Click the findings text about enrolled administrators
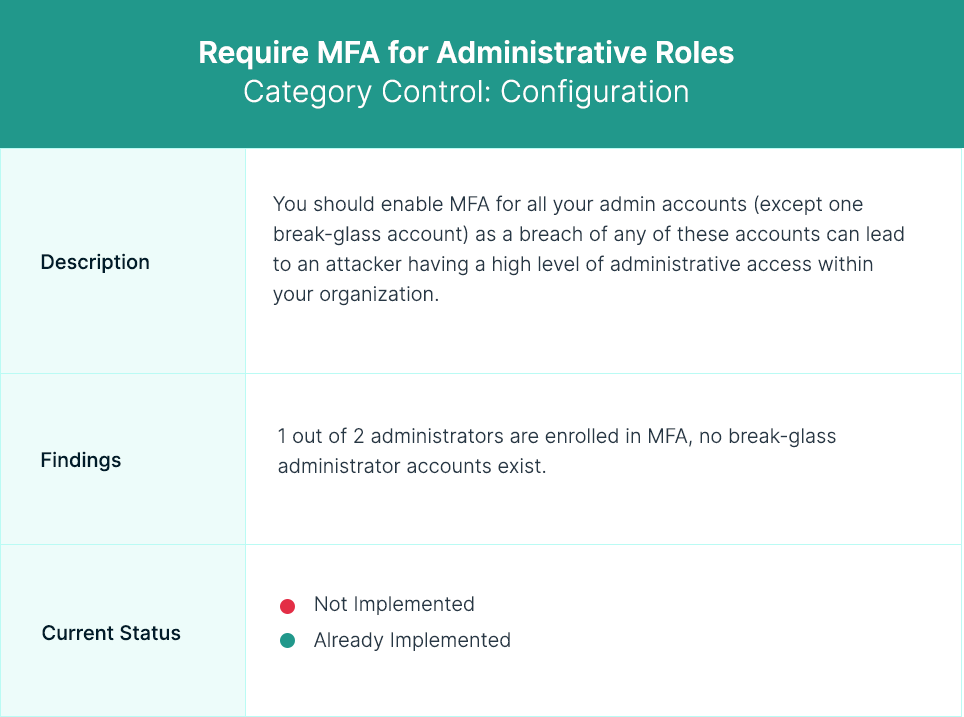The width and height of the screenshot is (964, 717). point(556,451)
